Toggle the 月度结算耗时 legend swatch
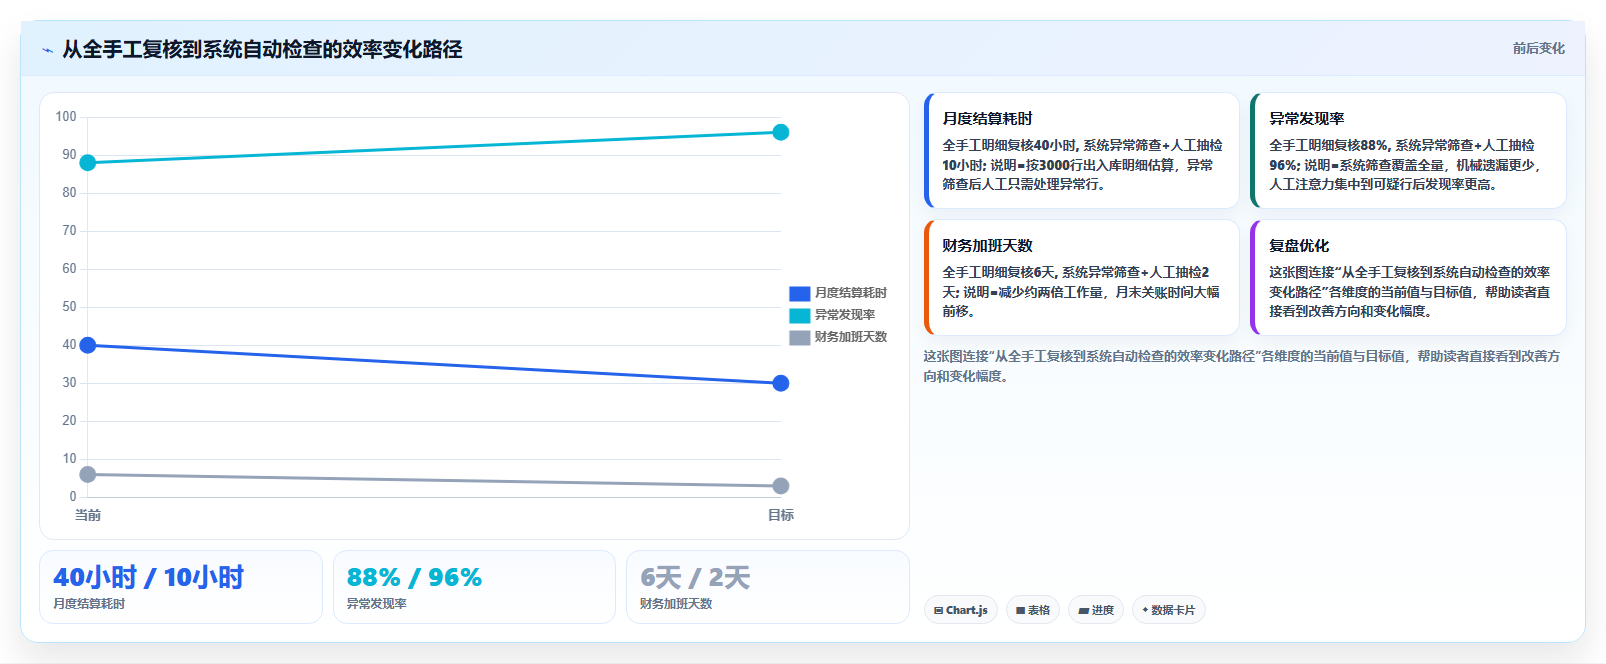 click(799, 293)
